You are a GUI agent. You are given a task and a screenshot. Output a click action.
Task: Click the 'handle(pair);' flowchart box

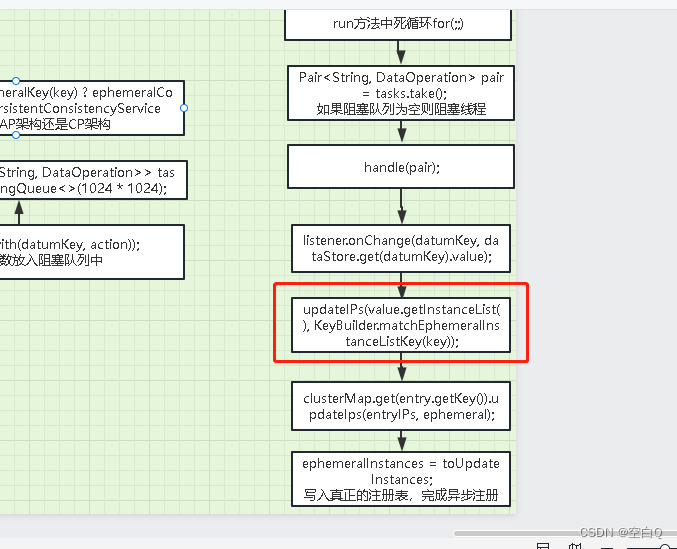pos(401,167)
